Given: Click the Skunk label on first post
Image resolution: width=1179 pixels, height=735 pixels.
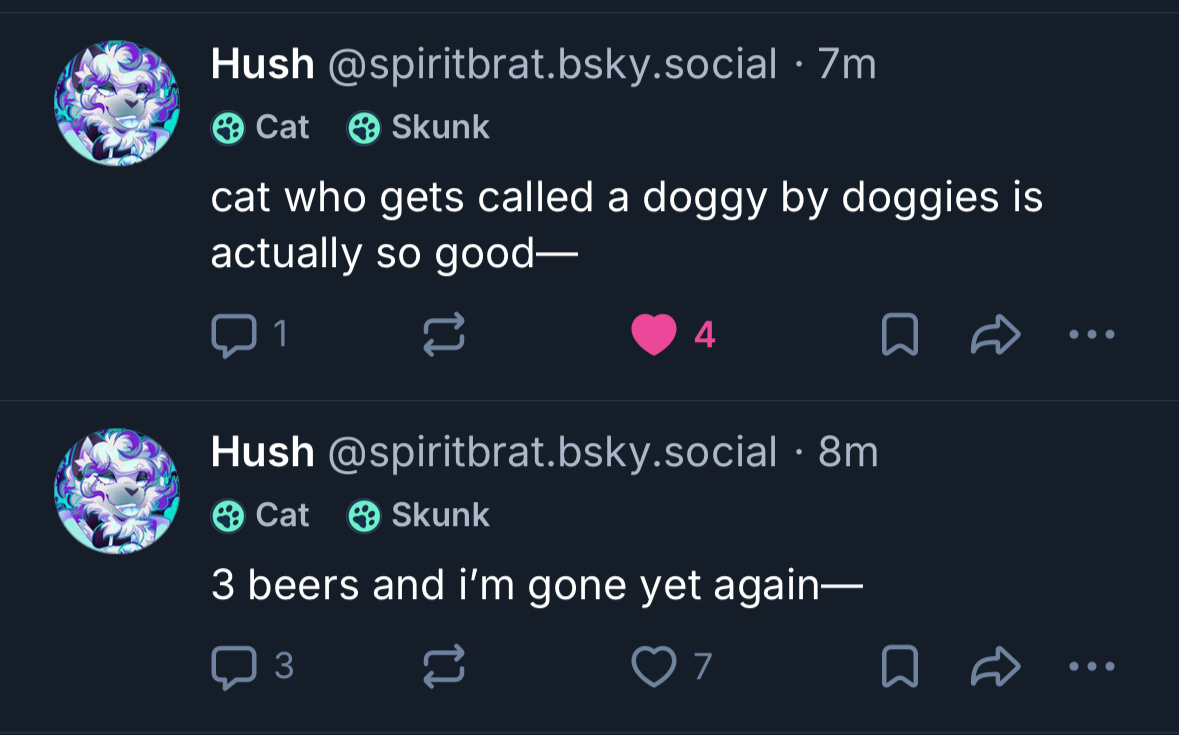Looking at the screenshot, I should coord(419,127).
